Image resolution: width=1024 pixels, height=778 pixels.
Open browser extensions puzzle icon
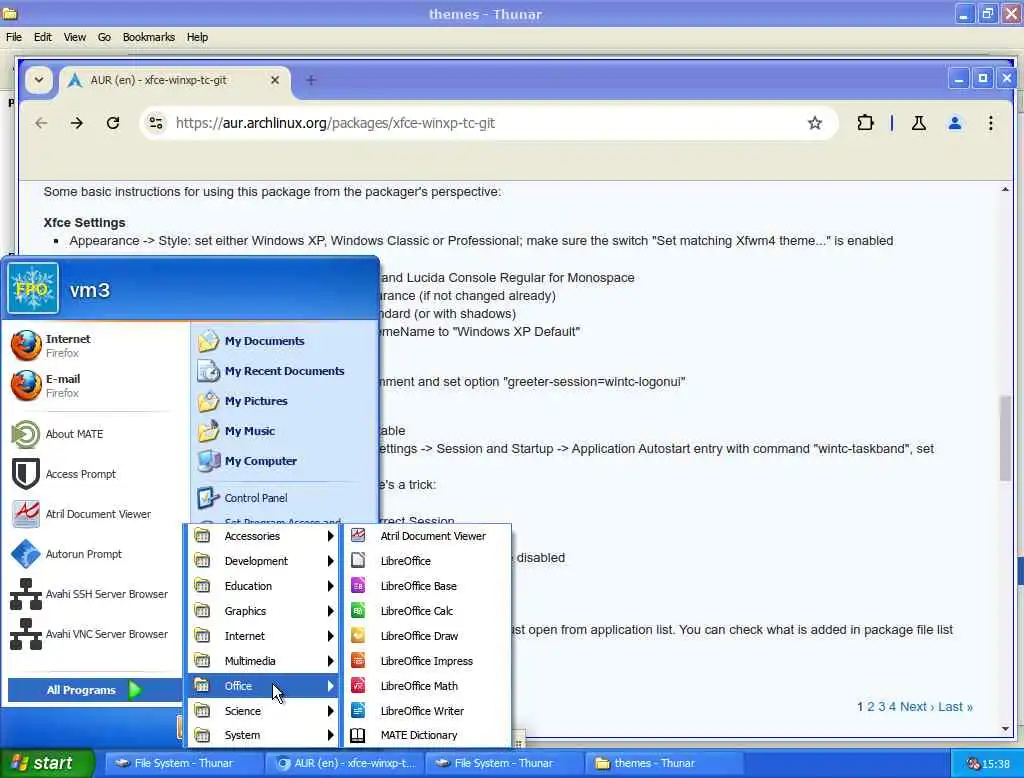(865, 123)
